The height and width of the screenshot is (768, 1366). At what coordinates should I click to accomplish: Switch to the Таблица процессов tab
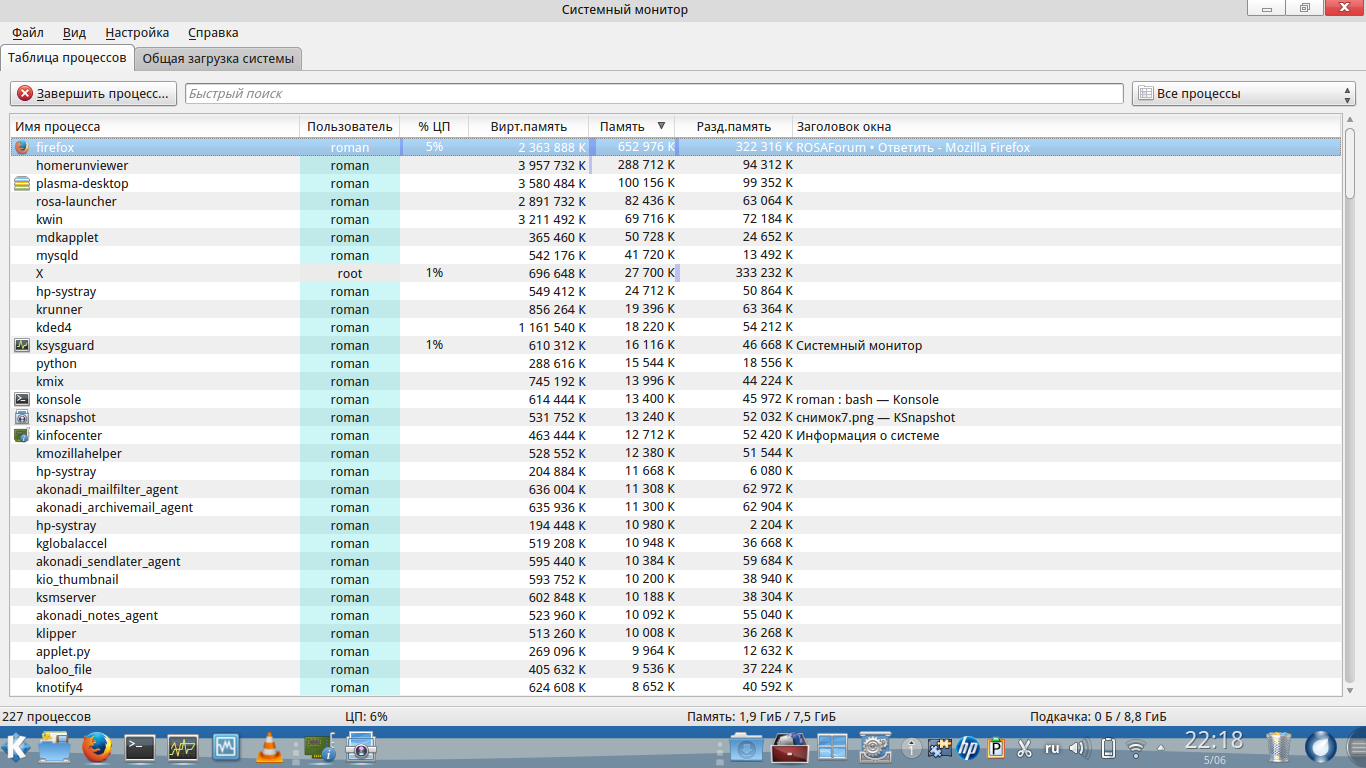[x=68, y=57]
